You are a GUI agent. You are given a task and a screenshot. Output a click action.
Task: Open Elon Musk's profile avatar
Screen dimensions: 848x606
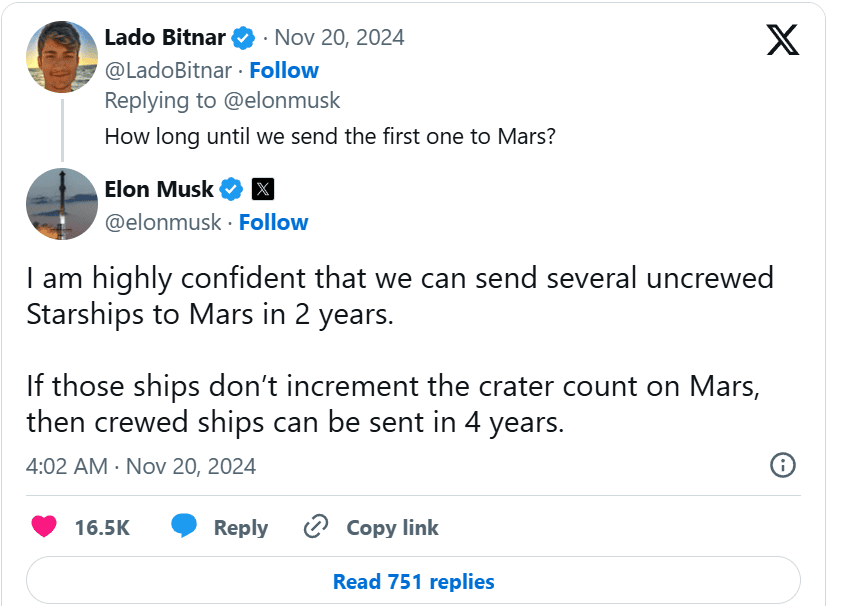pos(60,204)
